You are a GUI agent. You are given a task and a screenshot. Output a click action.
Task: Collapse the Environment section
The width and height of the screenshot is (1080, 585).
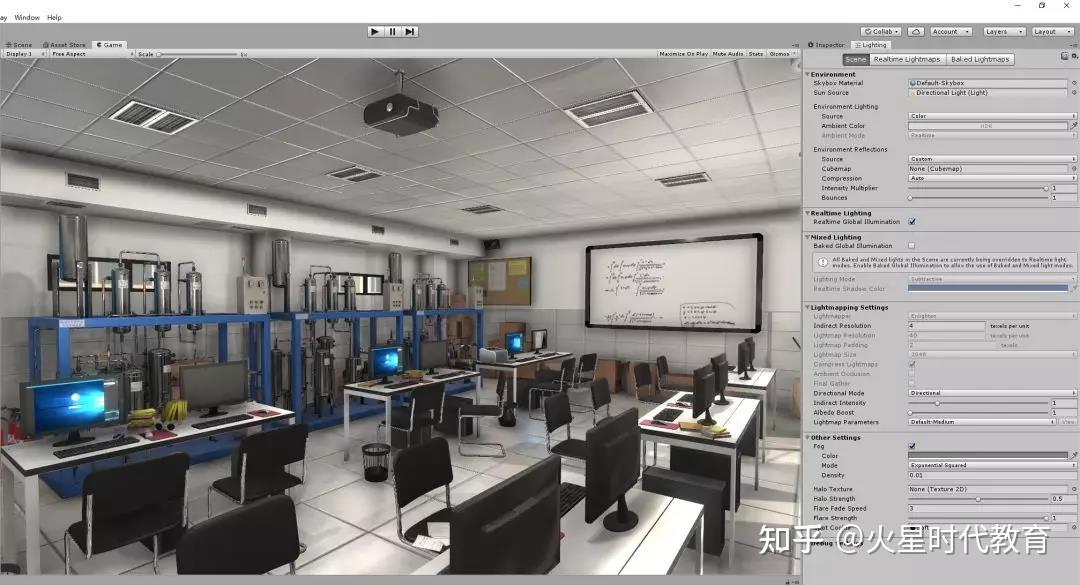click(807, 74)
